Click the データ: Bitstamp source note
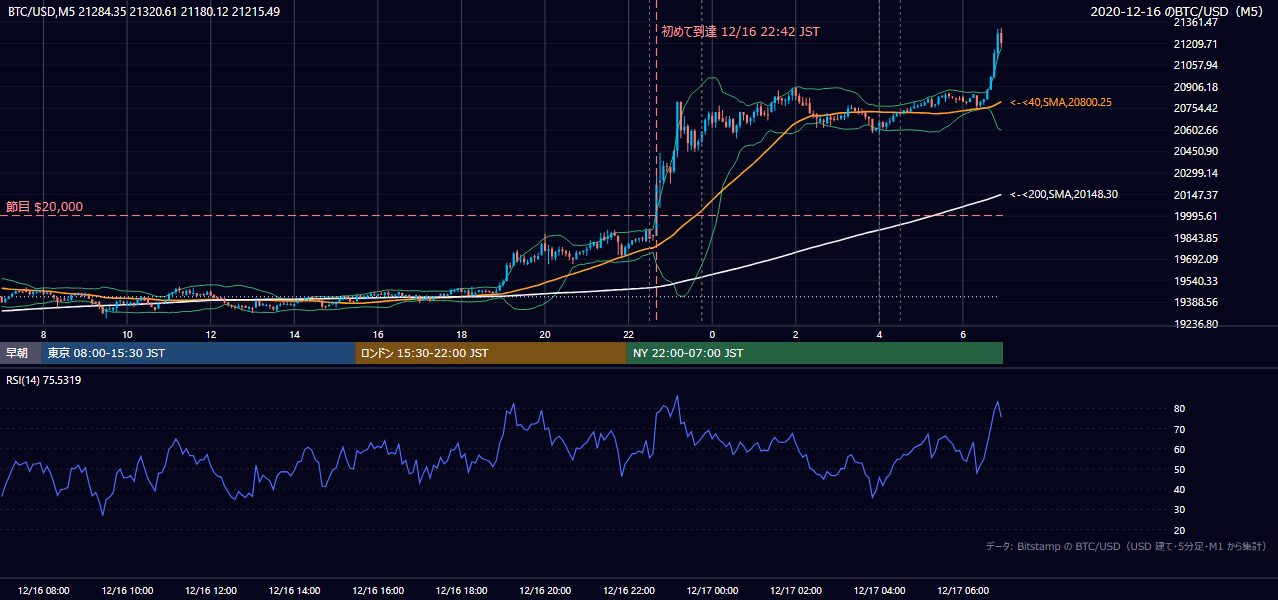This screenshot has height=600, width=1278. click(1126, 547)
